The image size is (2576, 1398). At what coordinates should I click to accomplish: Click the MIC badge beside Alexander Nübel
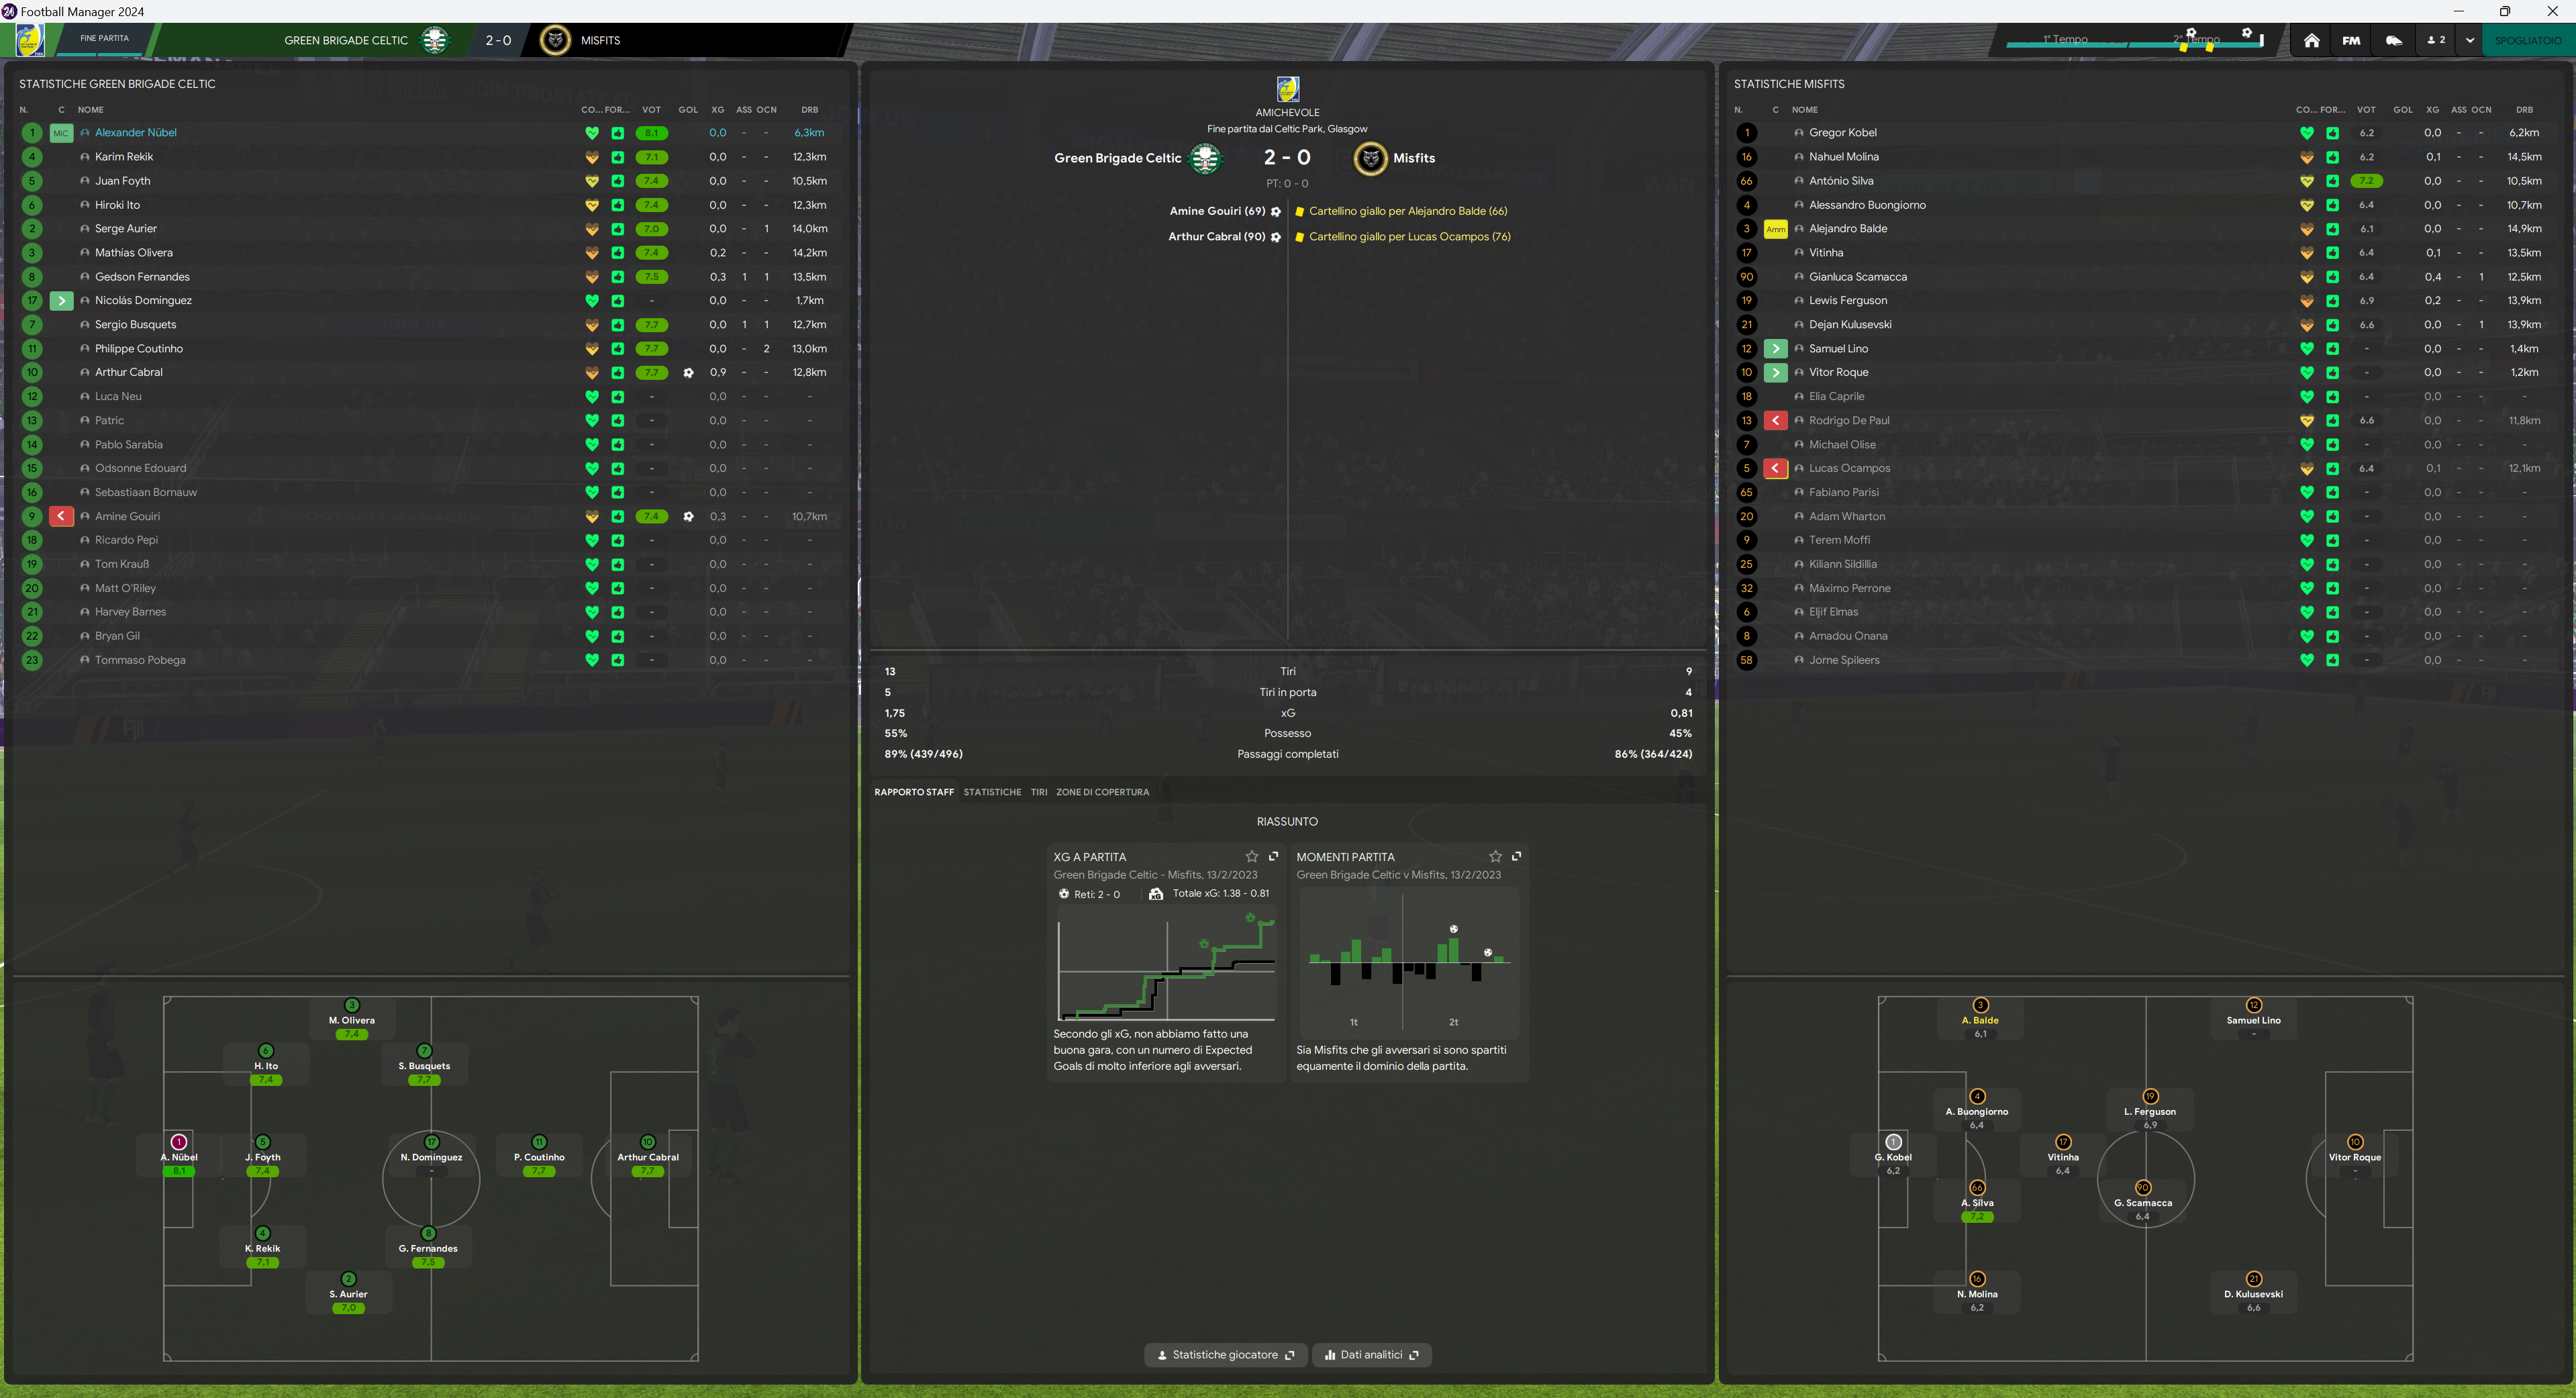(61, 133)
